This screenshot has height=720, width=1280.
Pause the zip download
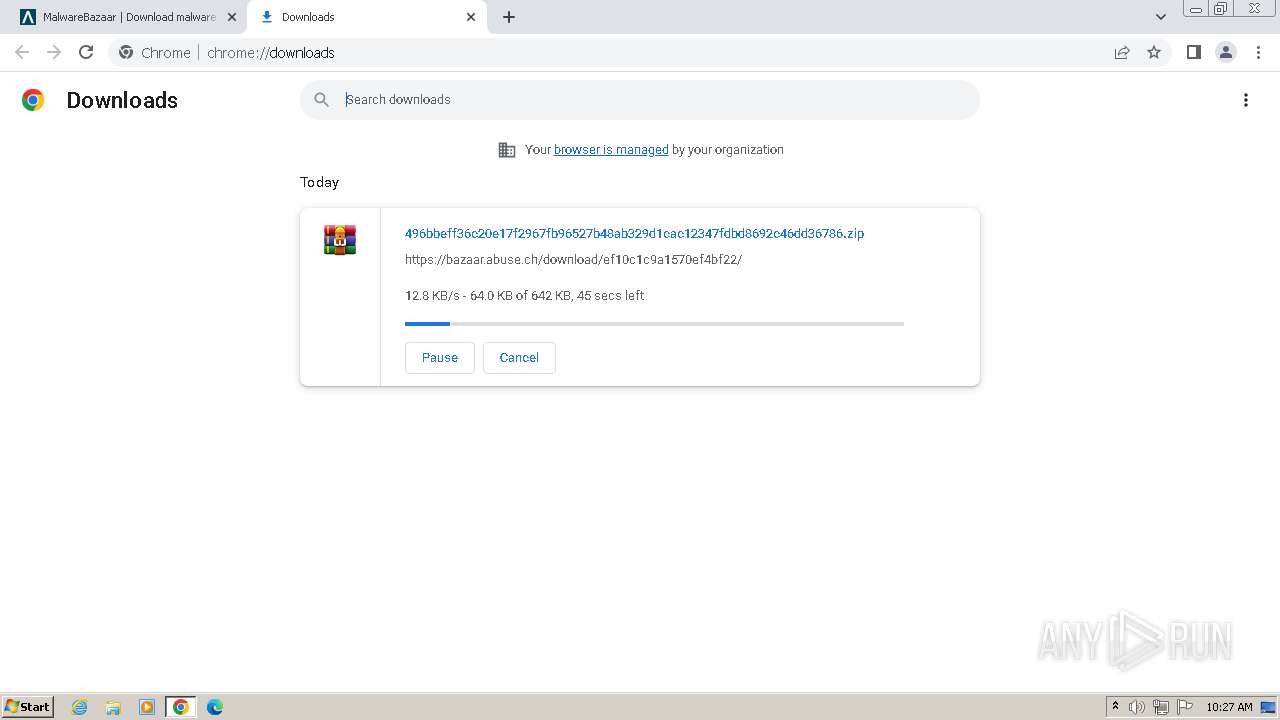coord(440,358)
